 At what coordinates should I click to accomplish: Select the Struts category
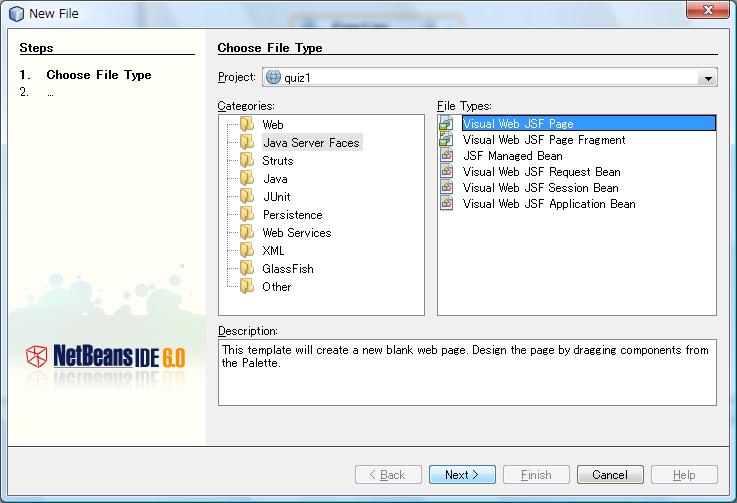tap(278, 161)
